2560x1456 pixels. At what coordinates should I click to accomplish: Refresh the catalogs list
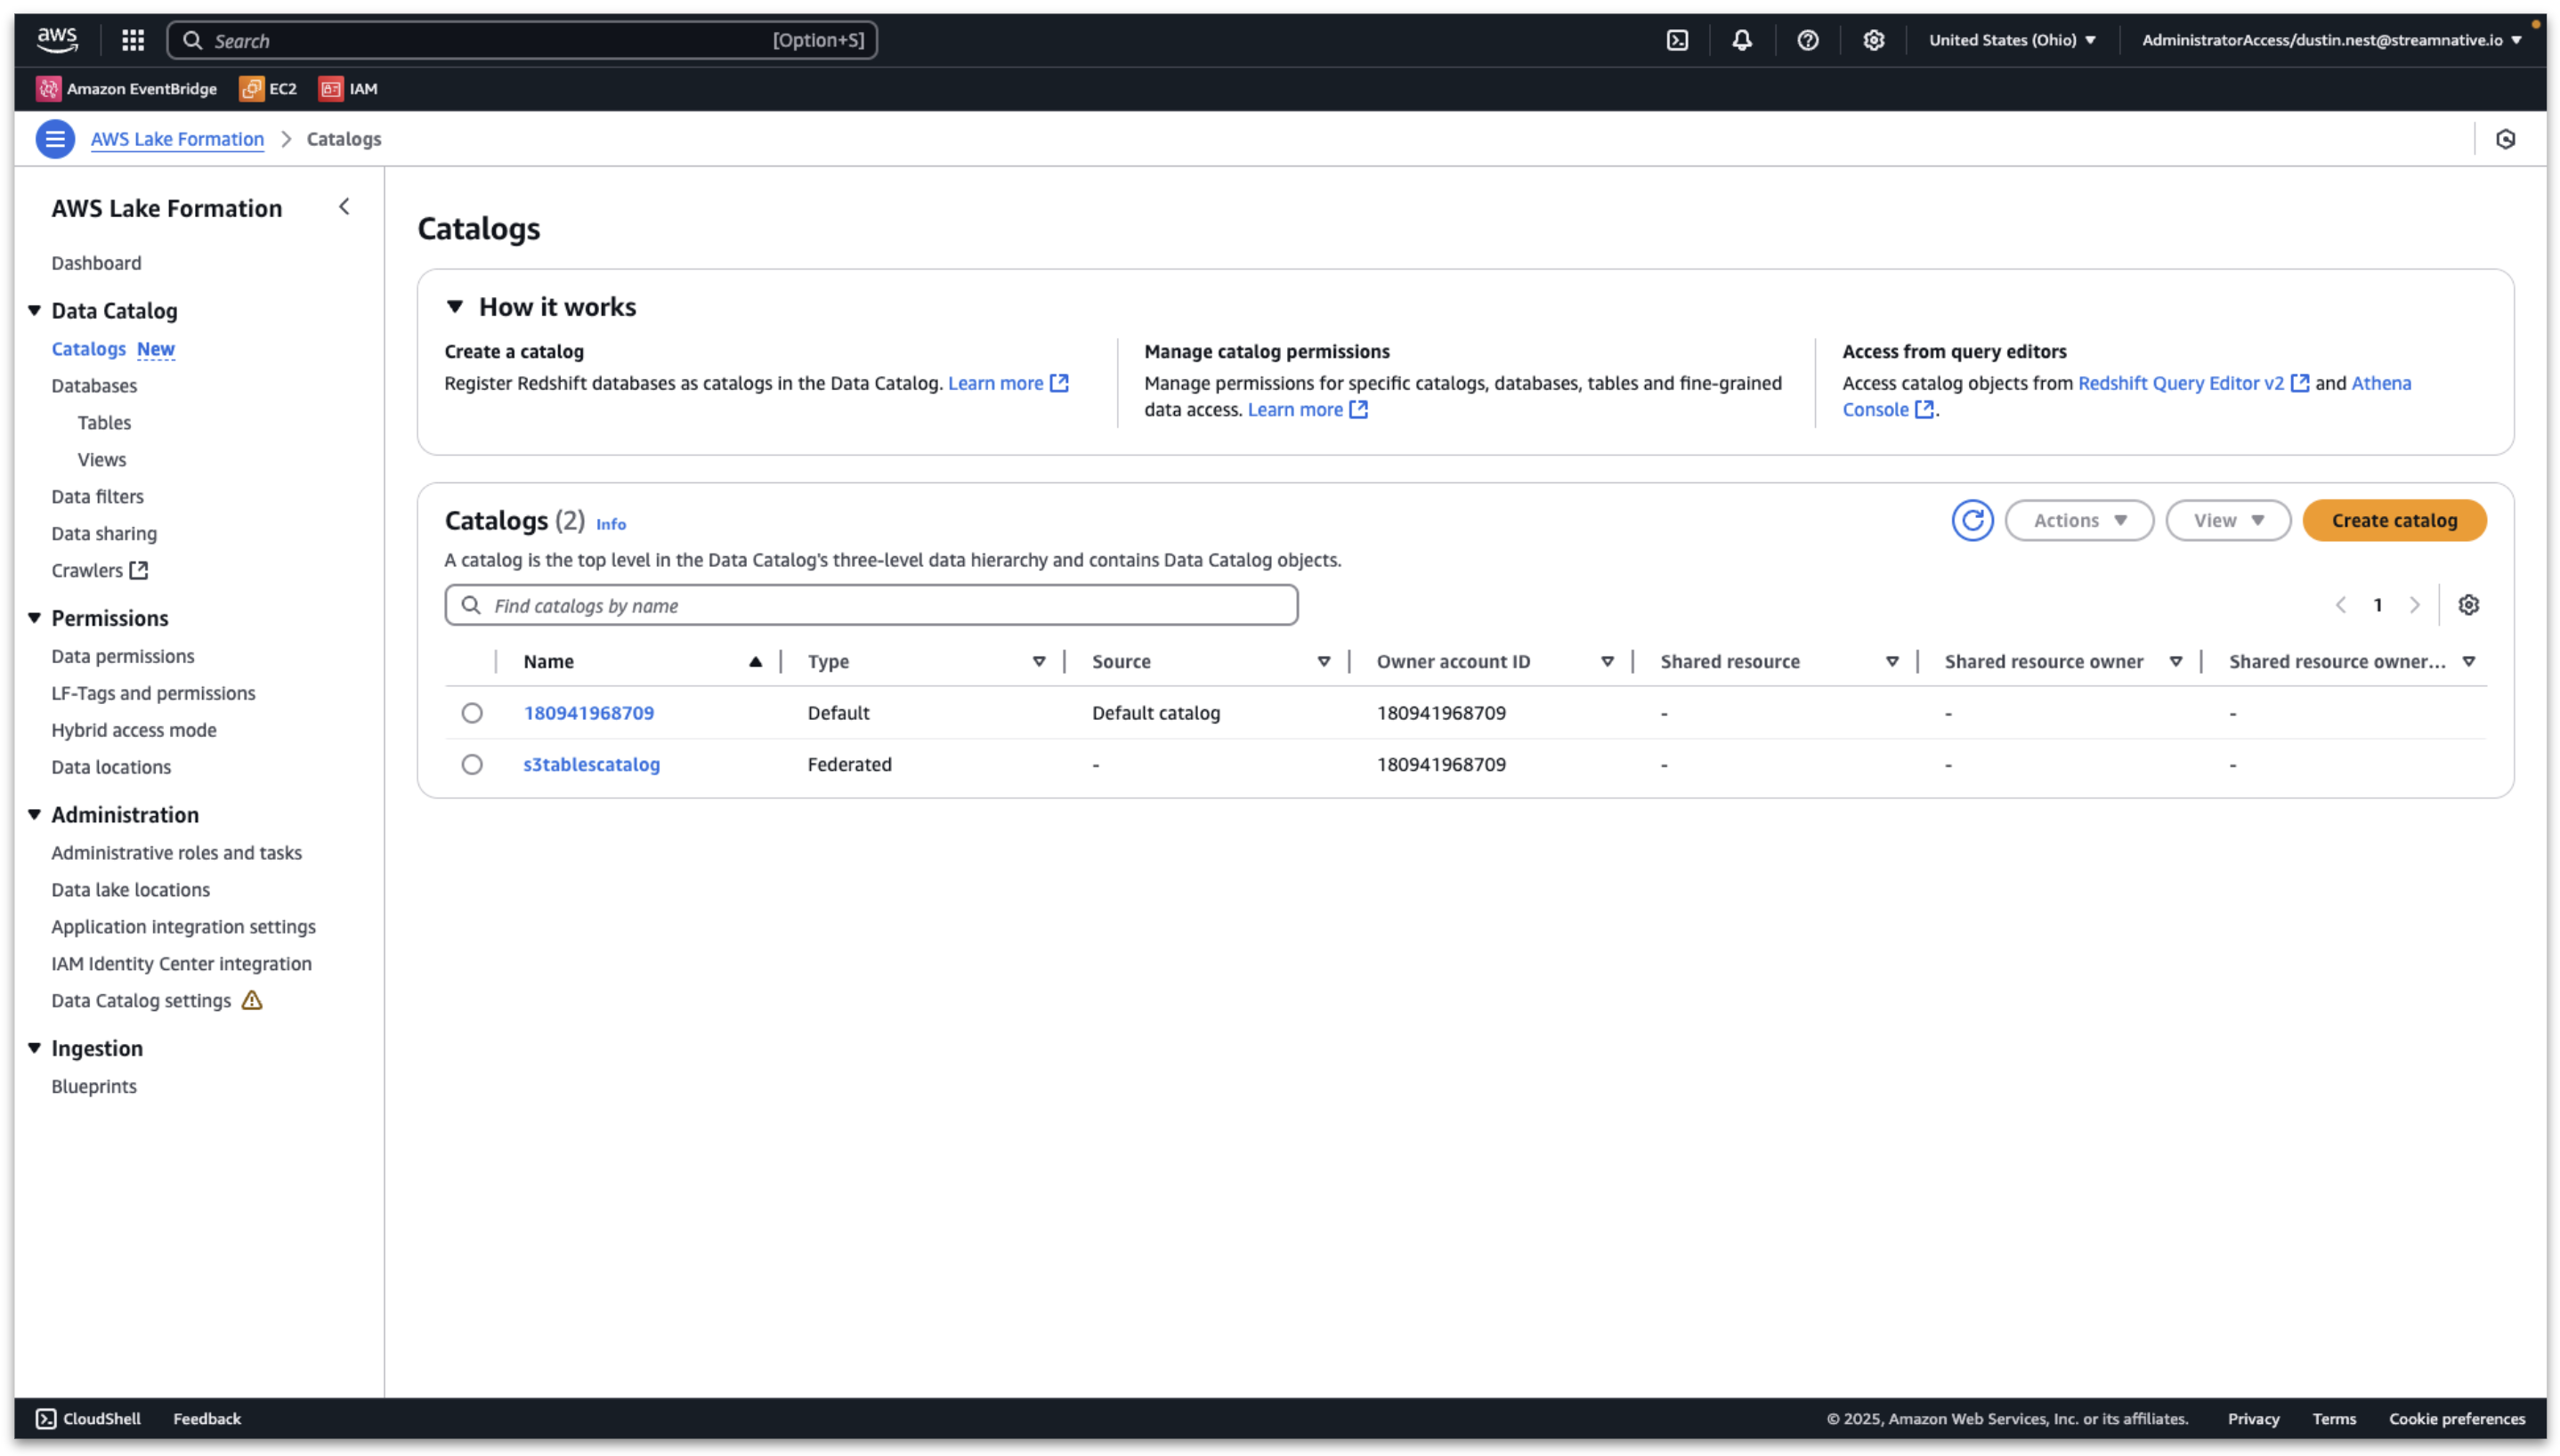(1972, 520)
